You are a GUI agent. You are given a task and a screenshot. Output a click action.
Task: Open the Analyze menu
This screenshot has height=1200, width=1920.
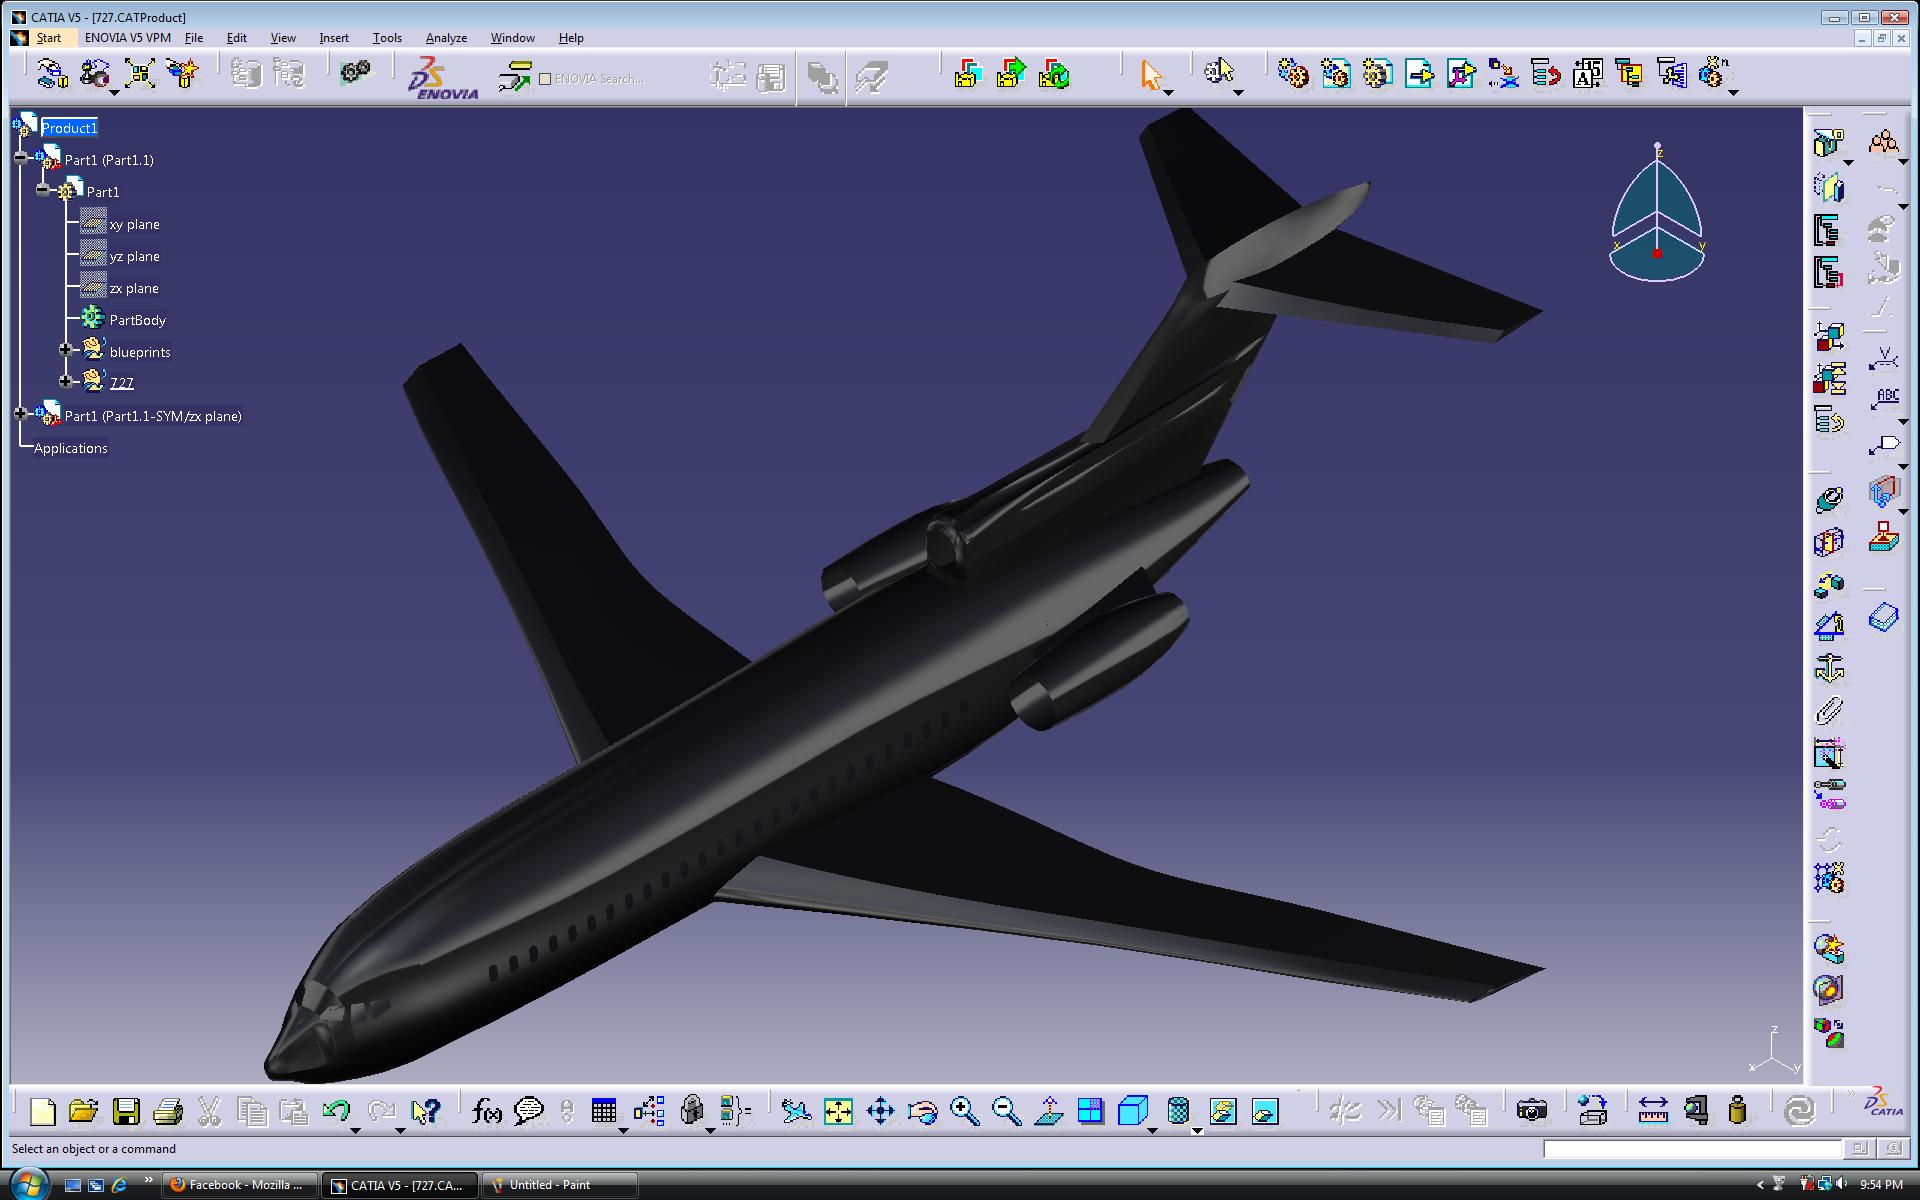point(446,38)
